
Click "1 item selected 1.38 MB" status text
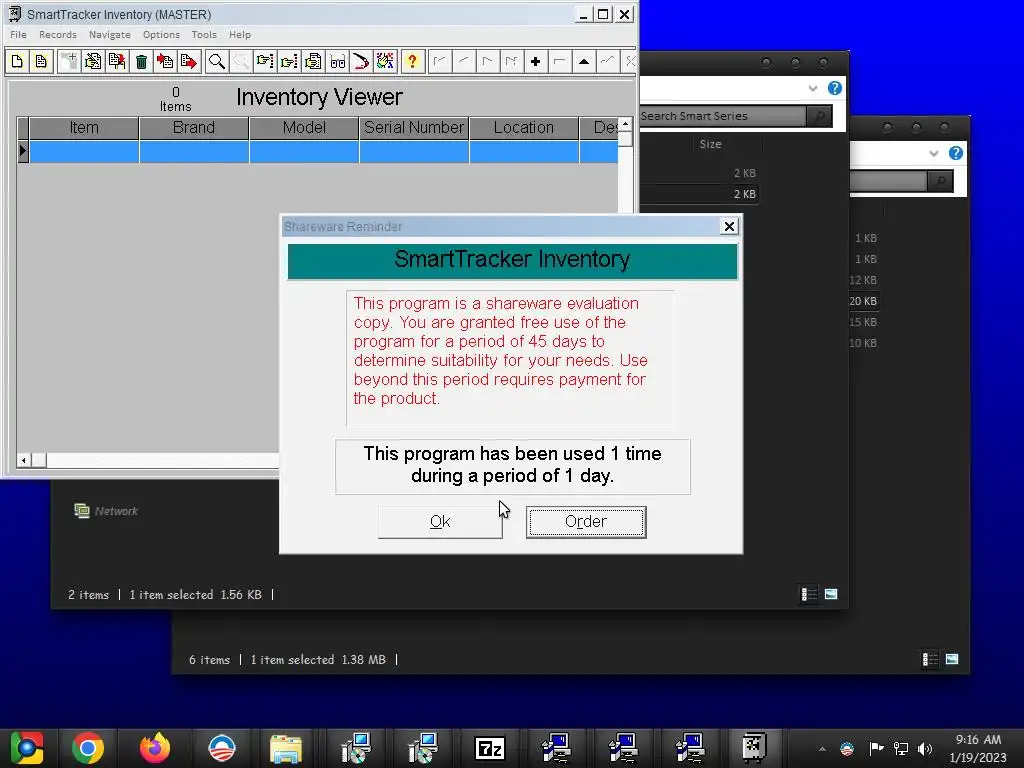click(318, 660)
